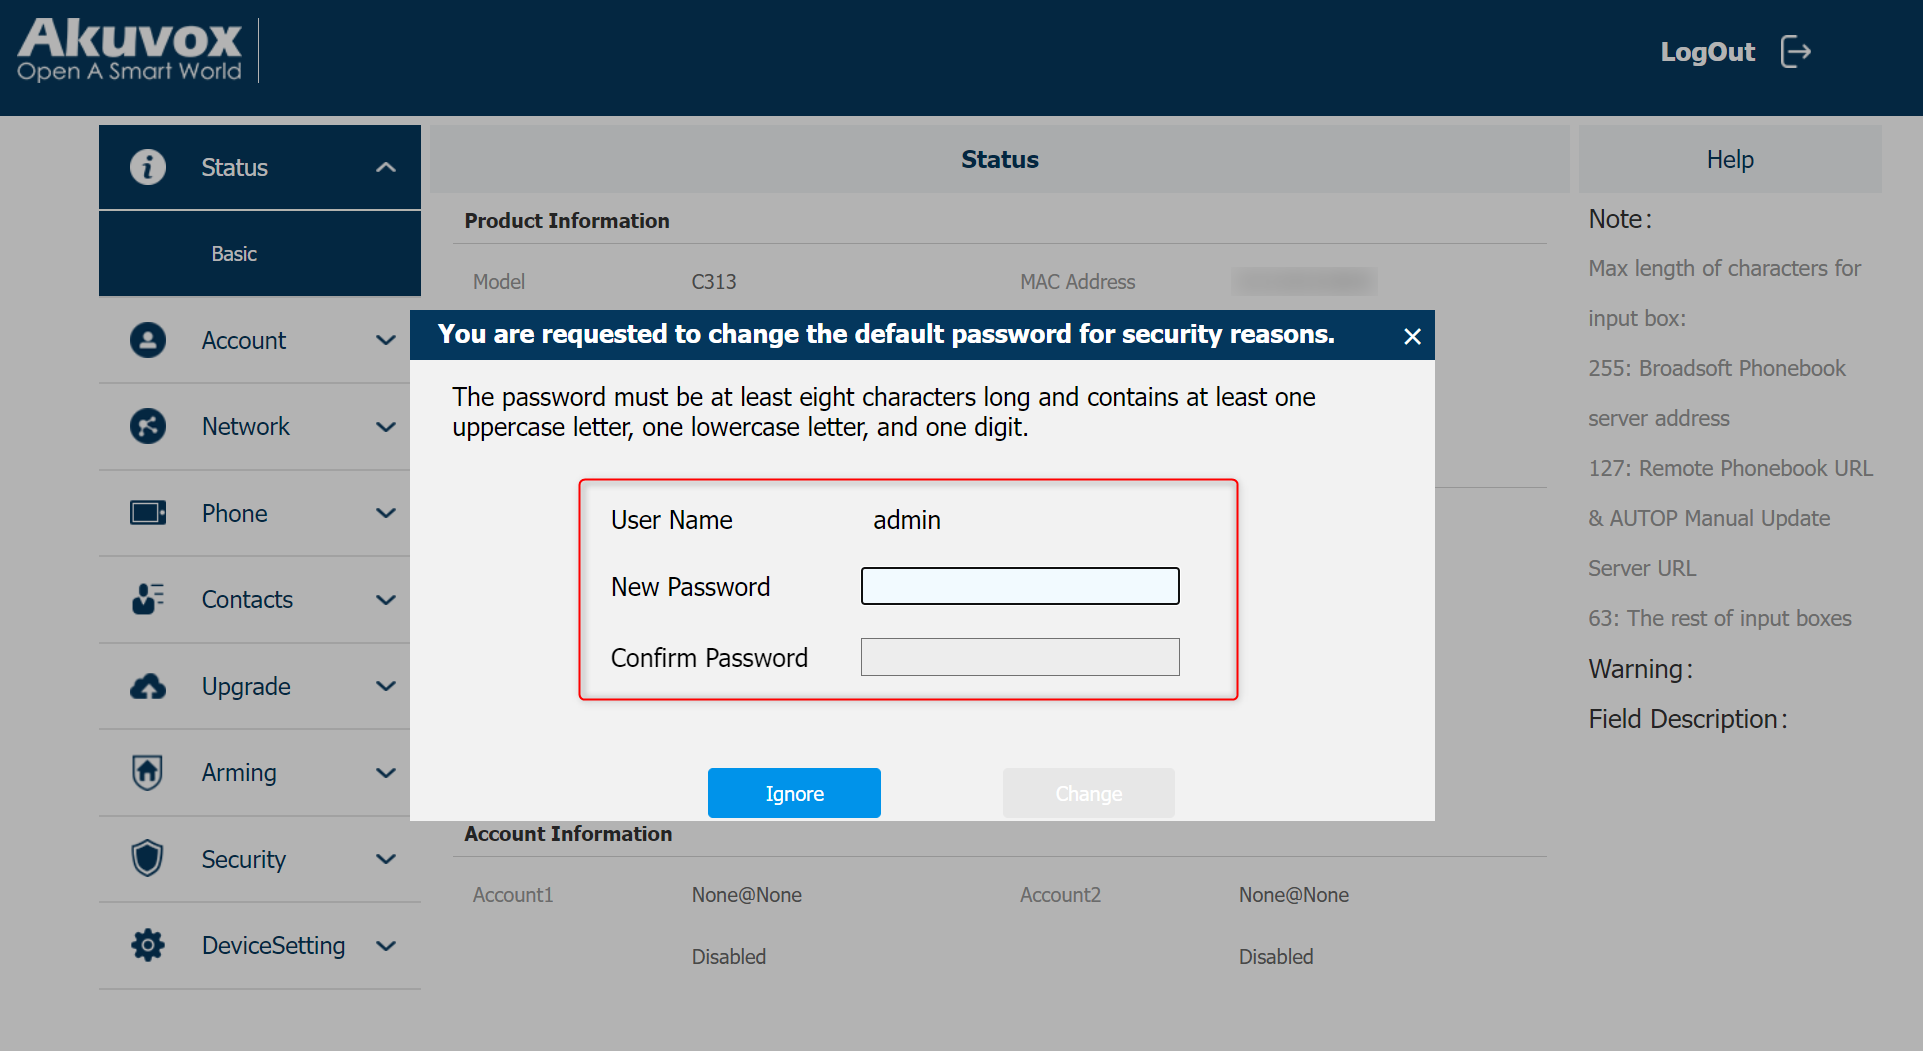This screenshot has width=1923, height=1051.
Task: Click the Contacts icon in sidebar
Action: pos(148,599)
